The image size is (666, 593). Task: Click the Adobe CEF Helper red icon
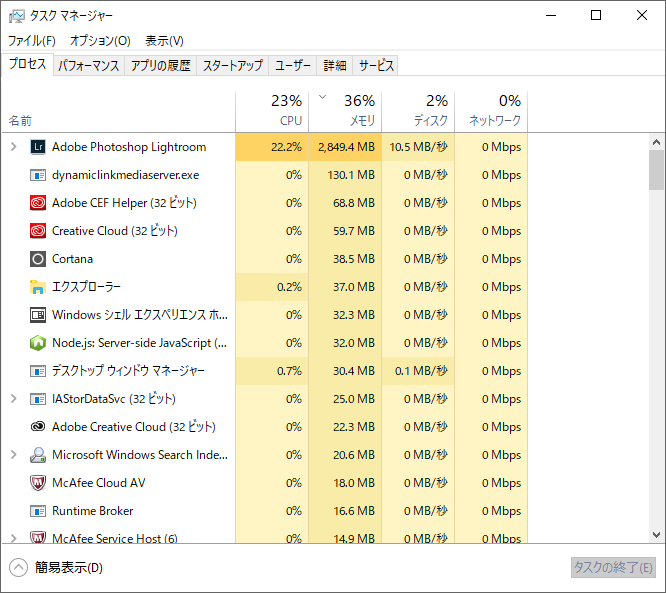tap(38, 203)
